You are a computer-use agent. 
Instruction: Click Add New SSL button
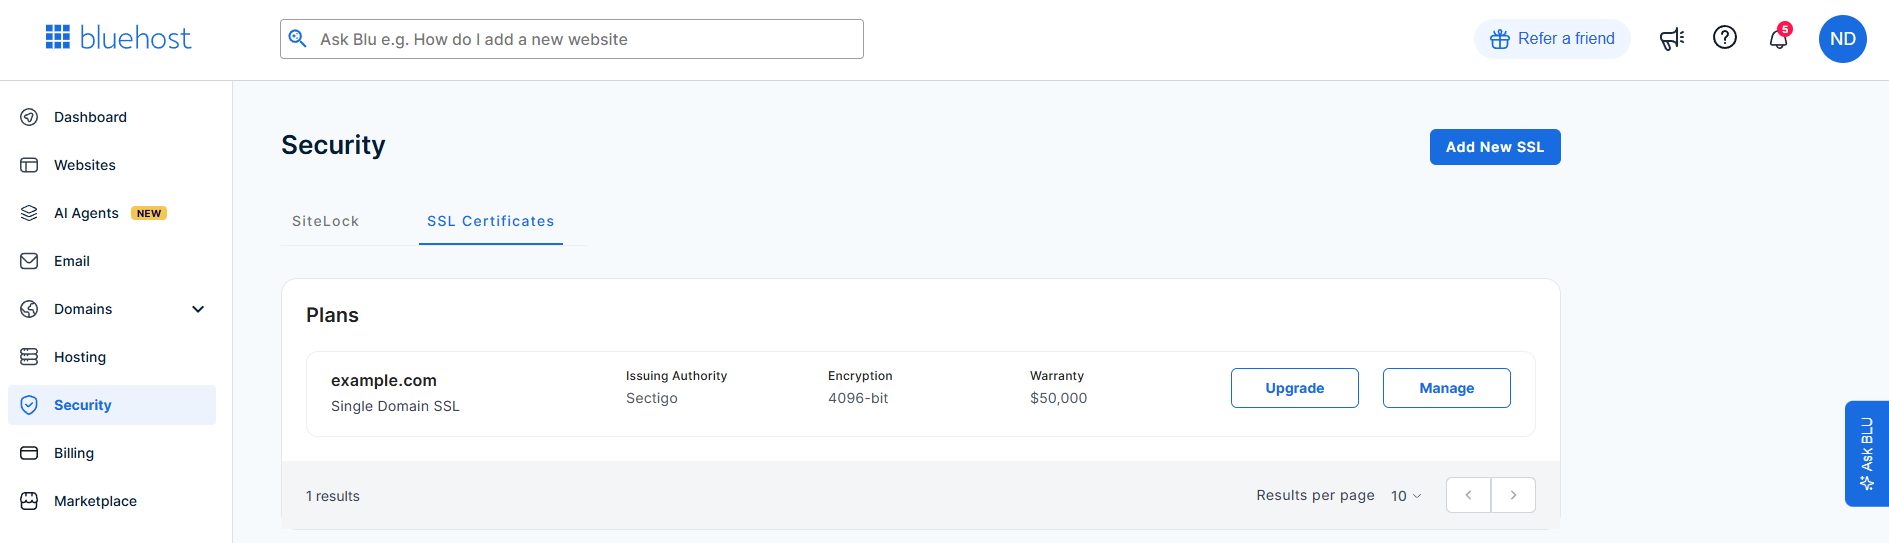[x=1495, y=147]
